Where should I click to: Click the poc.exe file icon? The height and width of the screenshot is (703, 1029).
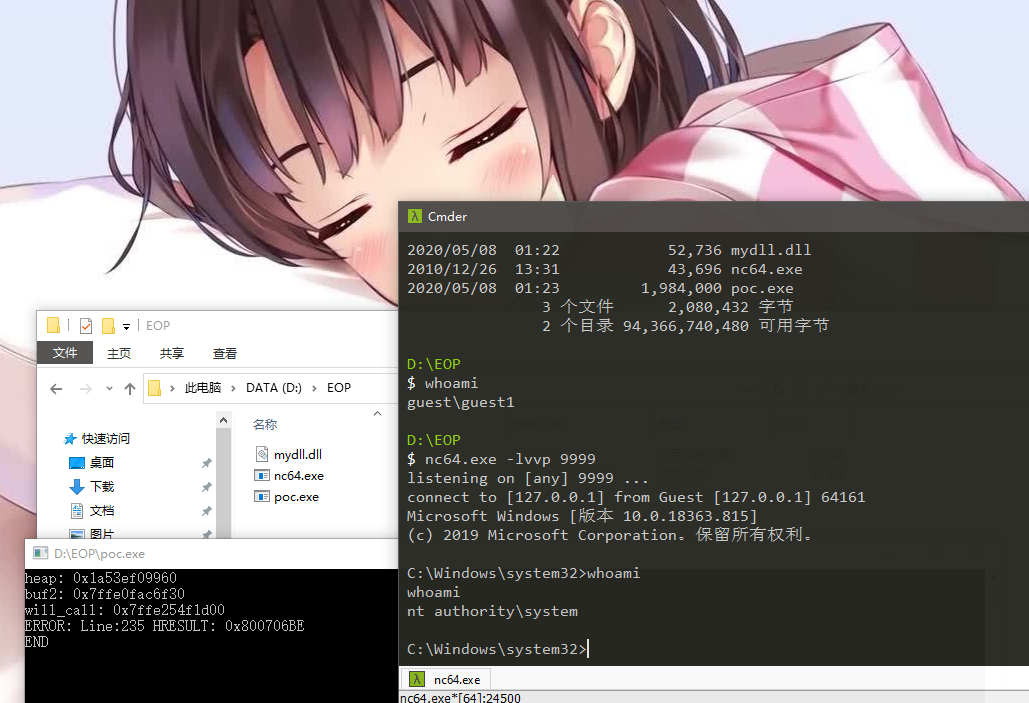[262, 497]
